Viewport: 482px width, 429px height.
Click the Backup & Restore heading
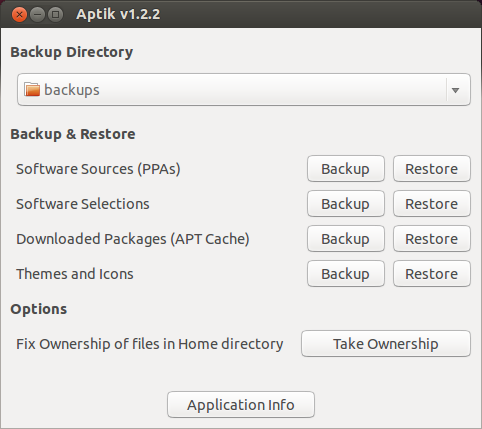click(x=73, y=134)
